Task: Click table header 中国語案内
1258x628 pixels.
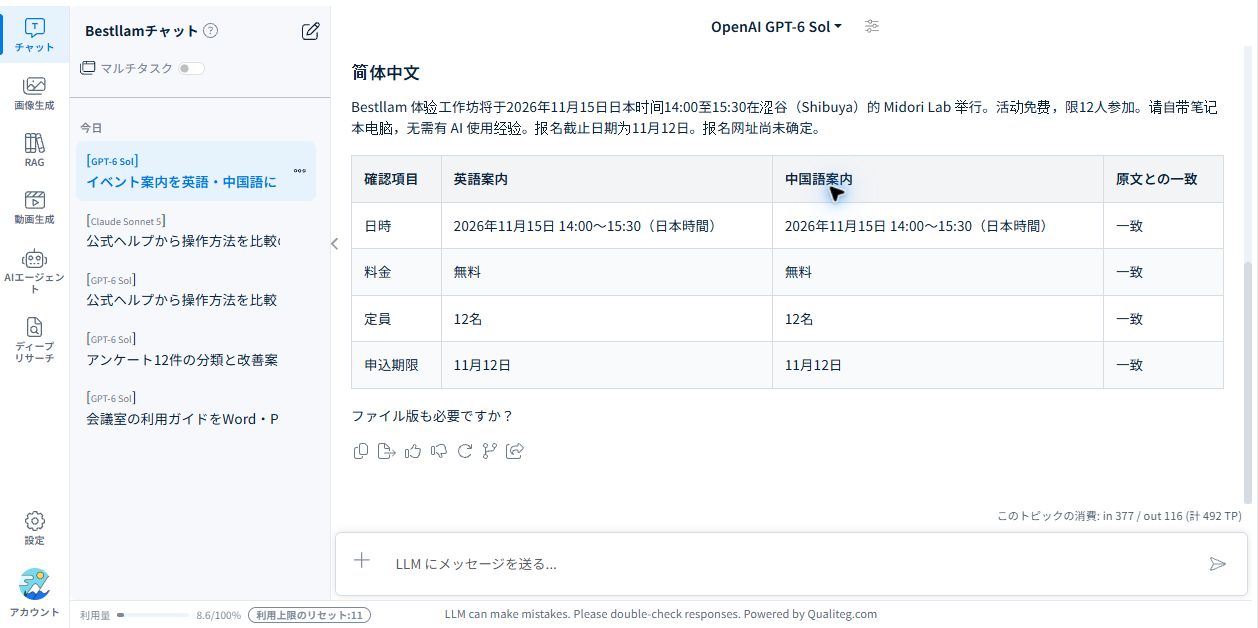Action: click(x=819, y=179)
